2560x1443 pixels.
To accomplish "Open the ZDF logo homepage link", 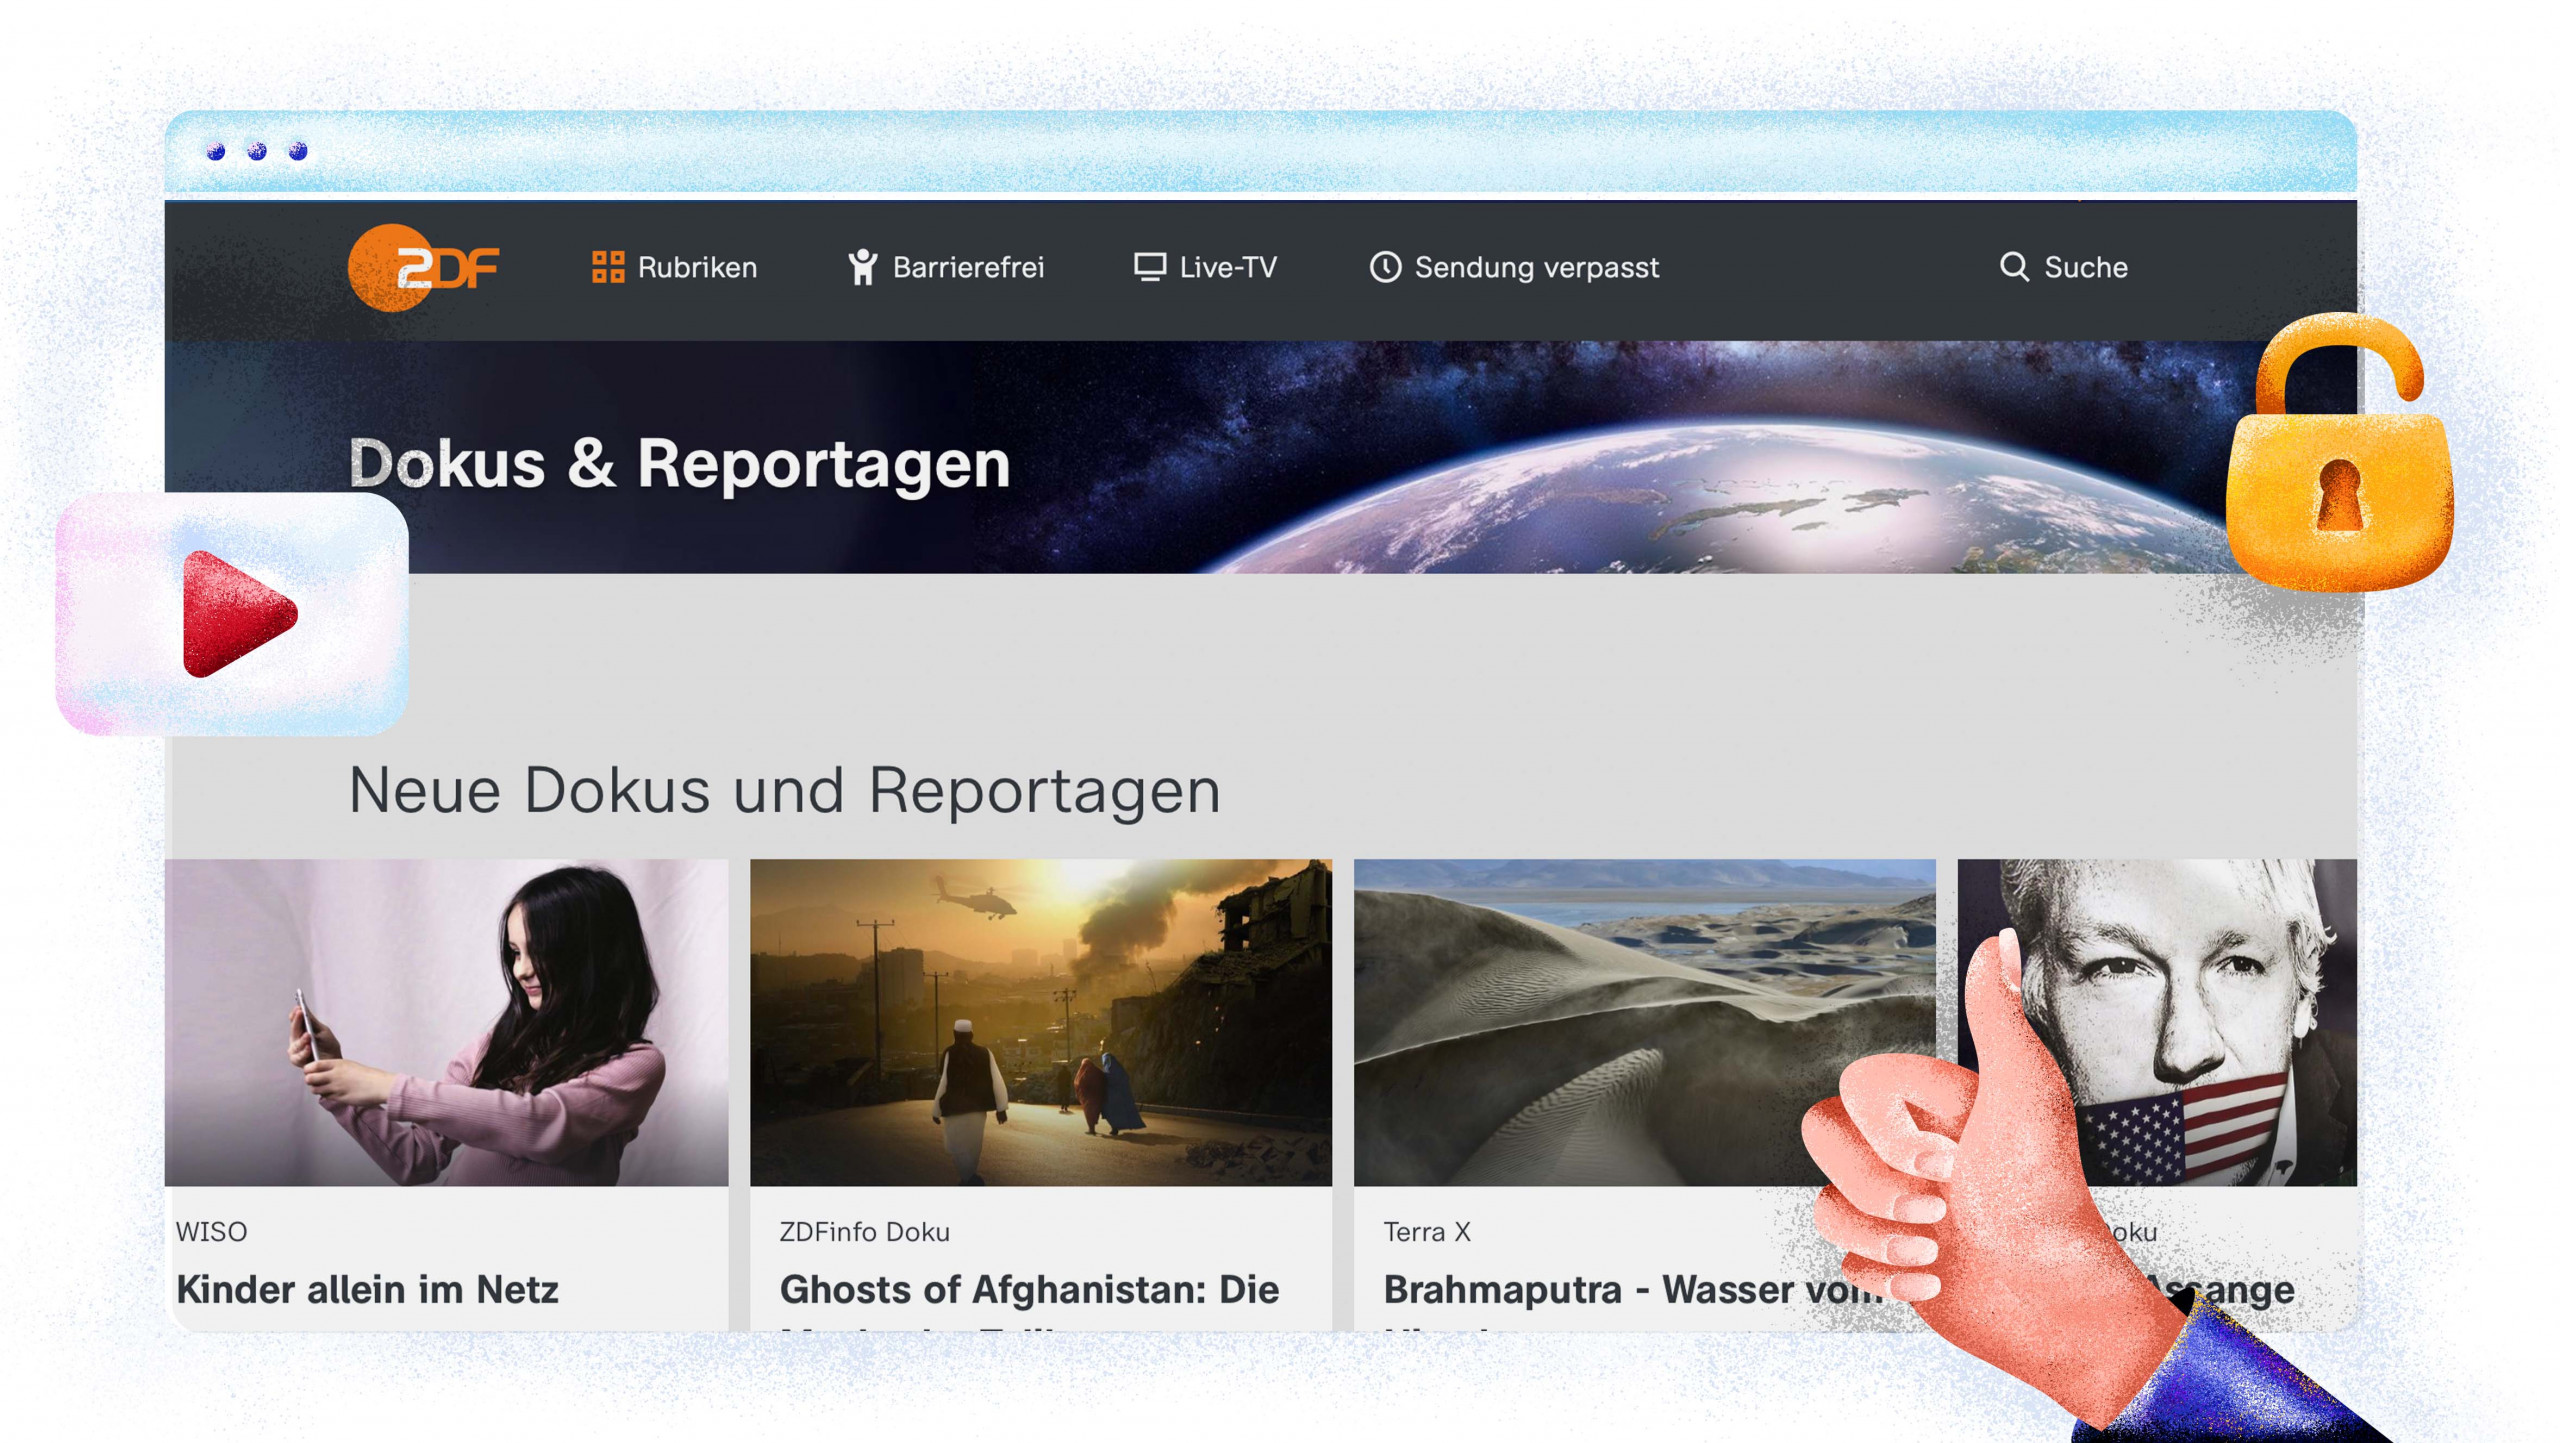I will tap(423, 267).
